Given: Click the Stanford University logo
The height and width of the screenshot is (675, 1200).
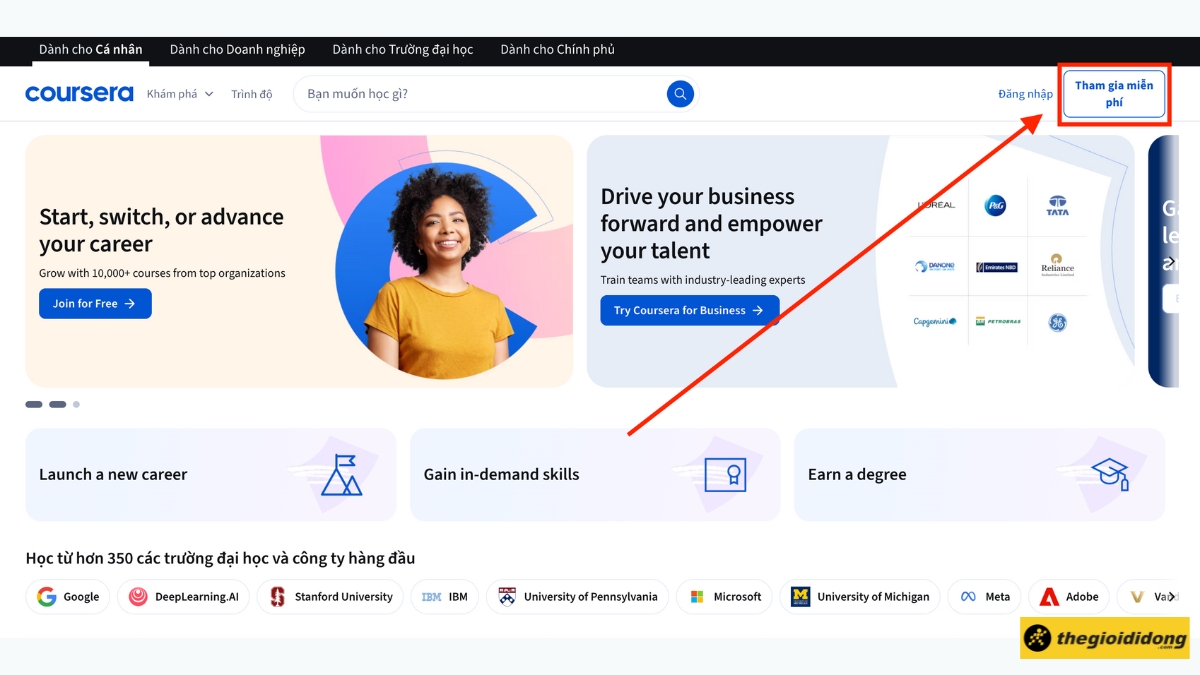Looking at the screenshot, I should coord(329,597).
